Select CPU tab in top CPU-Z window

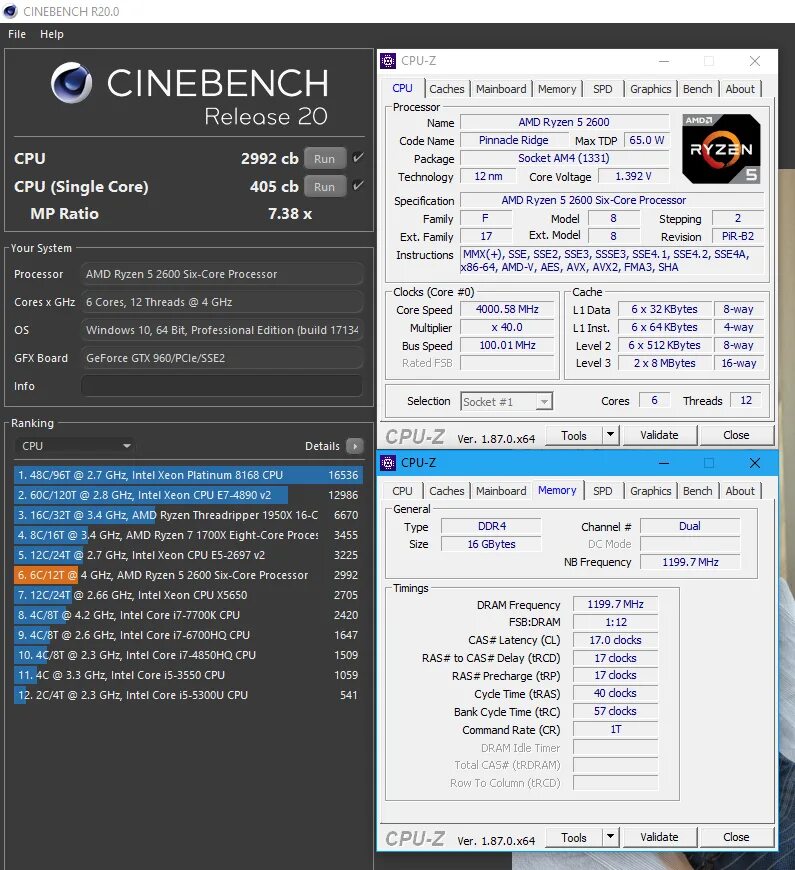point(402,88)
